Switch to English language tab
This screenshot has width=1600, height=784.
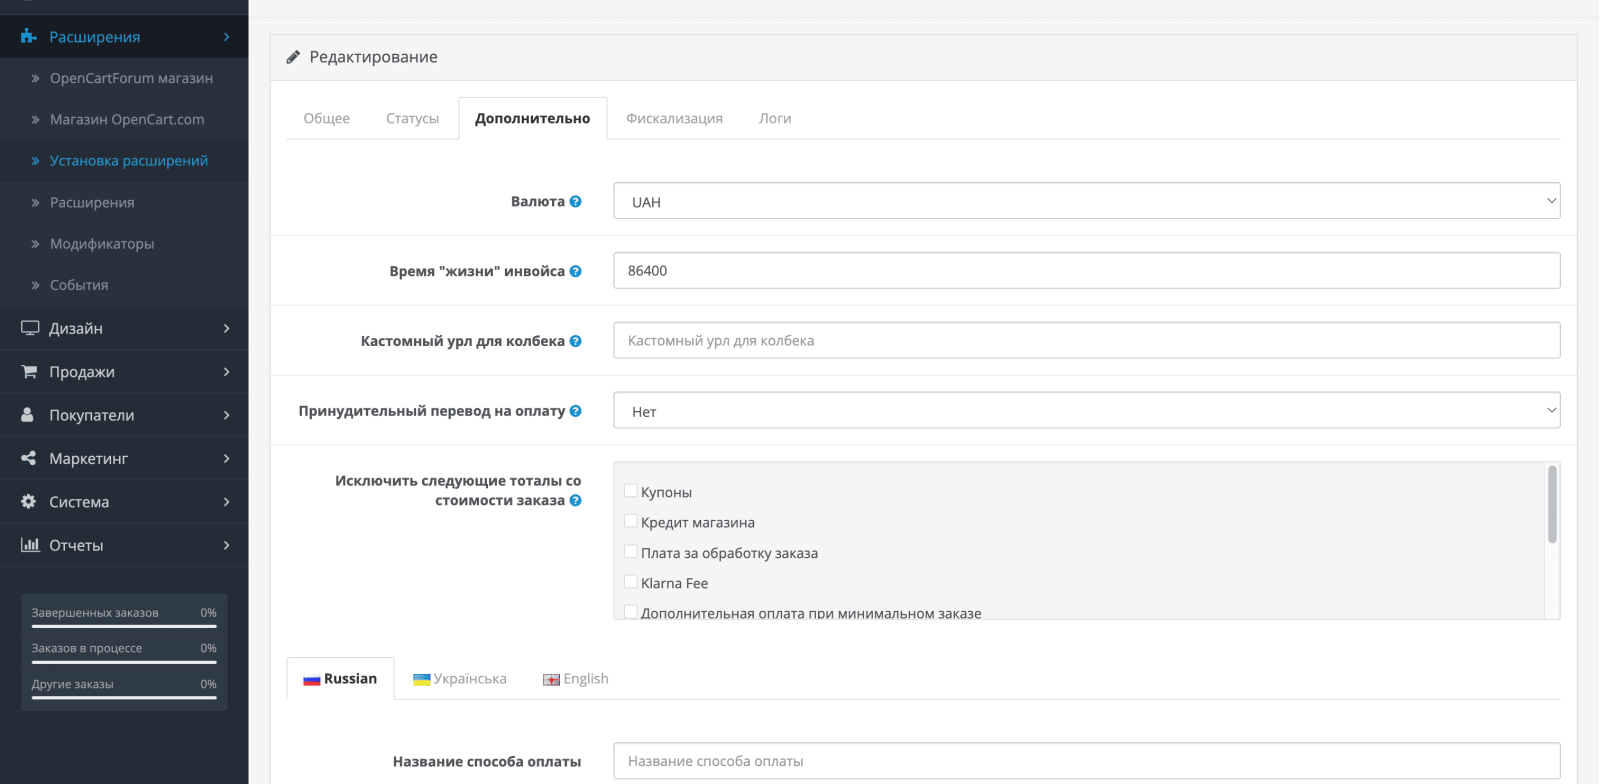pyautogui.click(x=576, y=678)
